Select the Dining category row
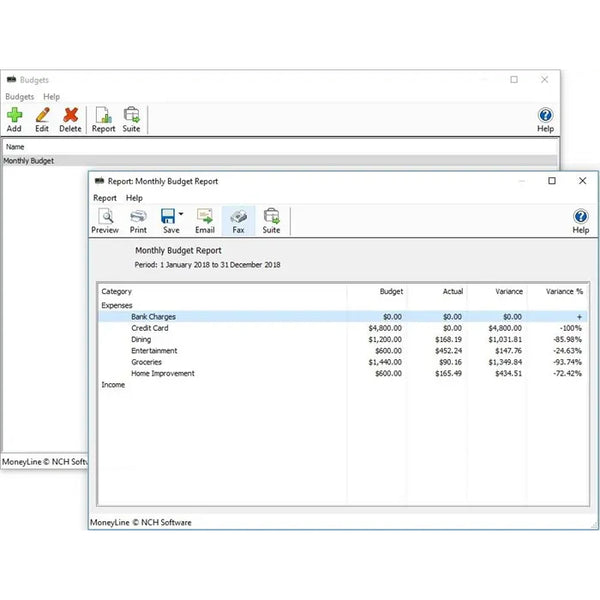This screenshot has height=600, width=600. point(342,339)
